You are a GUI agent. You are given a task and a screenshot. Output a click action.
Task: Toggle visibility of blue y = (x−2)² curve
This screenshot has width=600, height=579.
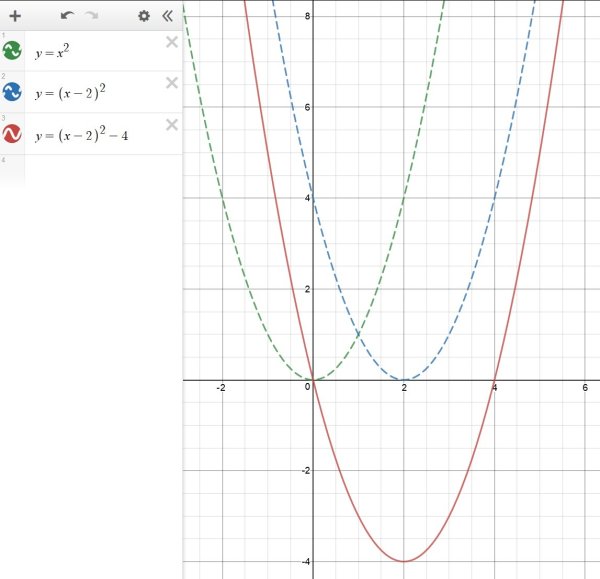[x=13, y=93]
